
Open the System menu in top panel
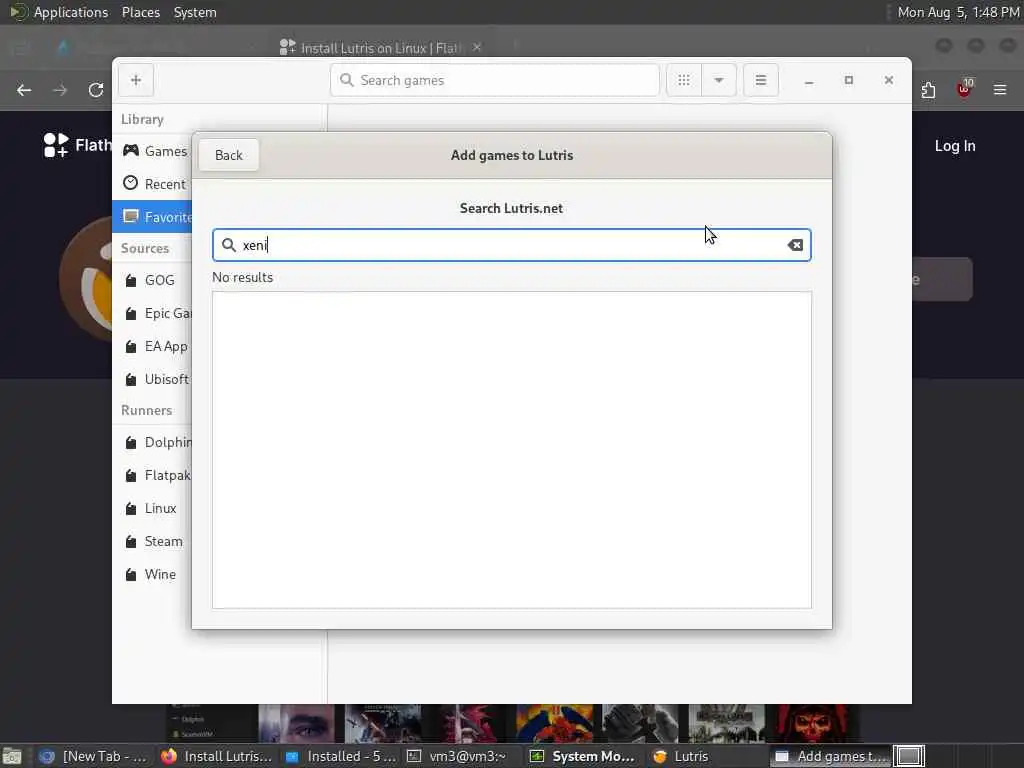pyautogui.click(x=195, y=12)
